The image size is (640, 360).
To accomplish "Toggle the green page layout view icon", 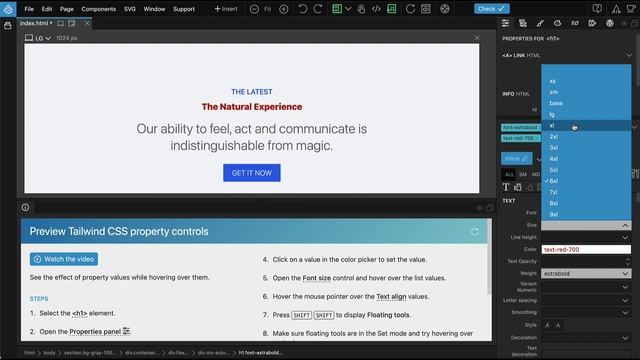I will 337,9.
